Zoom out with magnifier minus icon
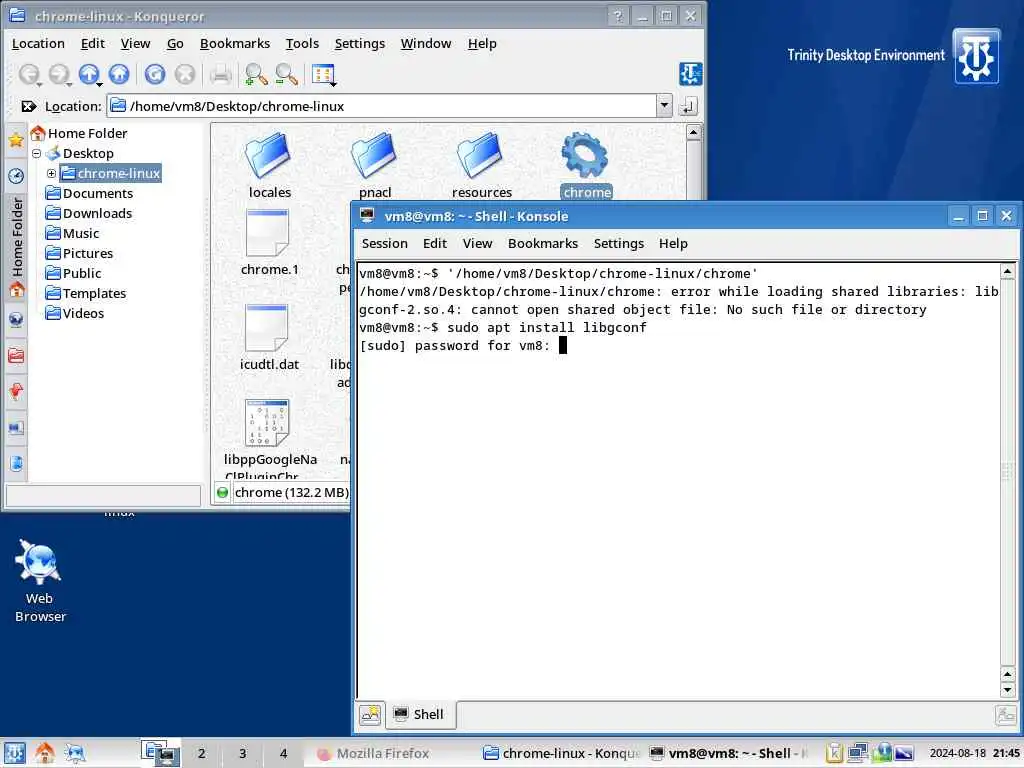Screen dimensions: 1024x768 [287, 74]
